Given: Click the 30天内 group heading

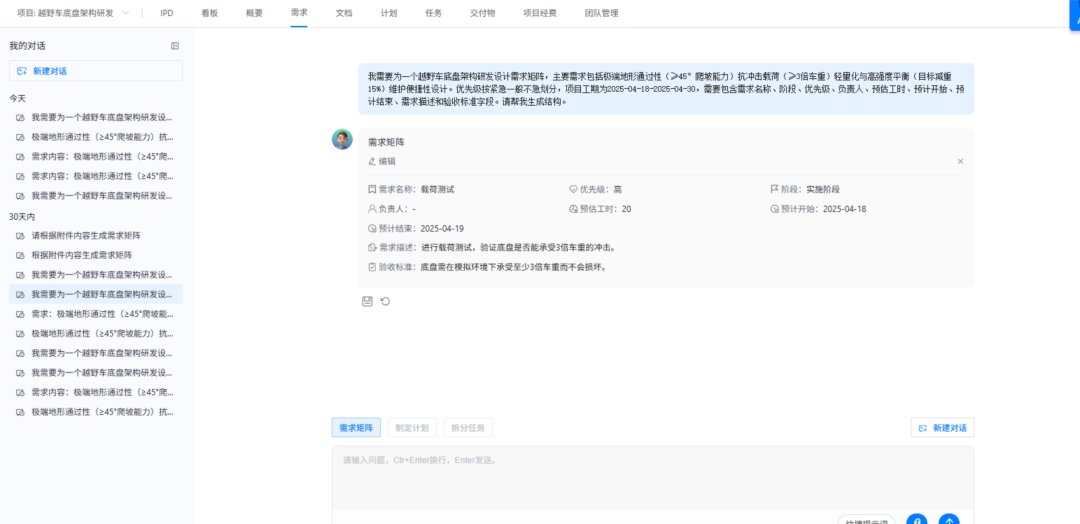Looking at the screenshot, I should [22, 216].
